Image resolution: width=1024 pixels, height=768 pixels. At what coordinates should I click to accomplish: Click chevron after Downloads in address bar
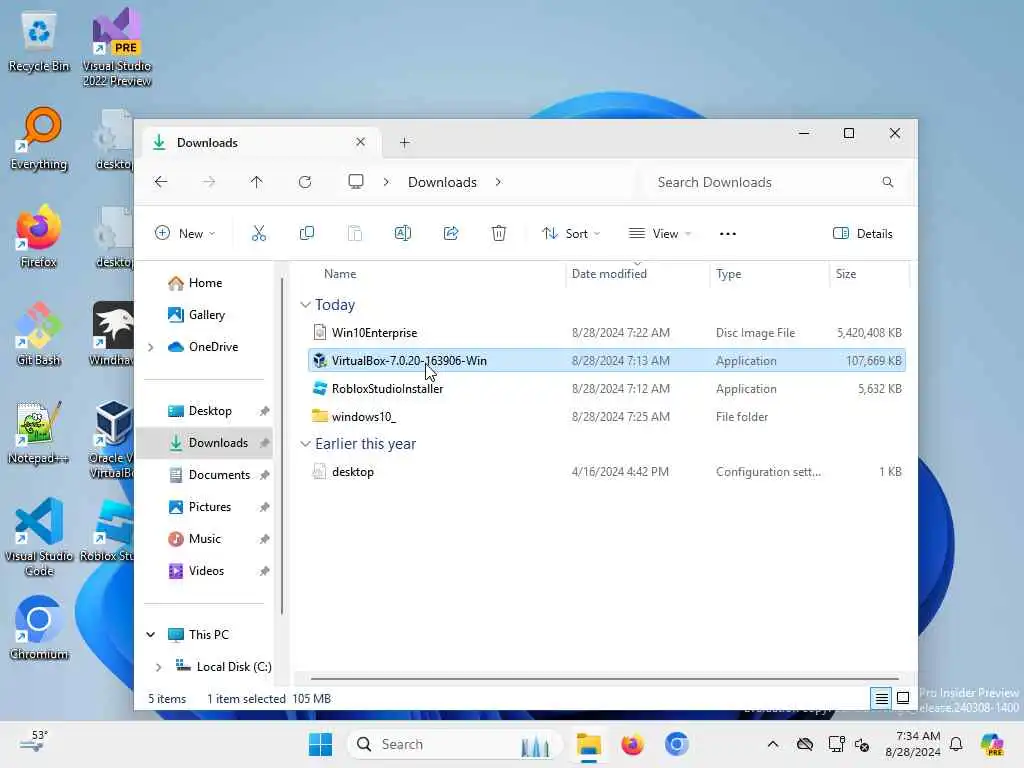(498, 182)
